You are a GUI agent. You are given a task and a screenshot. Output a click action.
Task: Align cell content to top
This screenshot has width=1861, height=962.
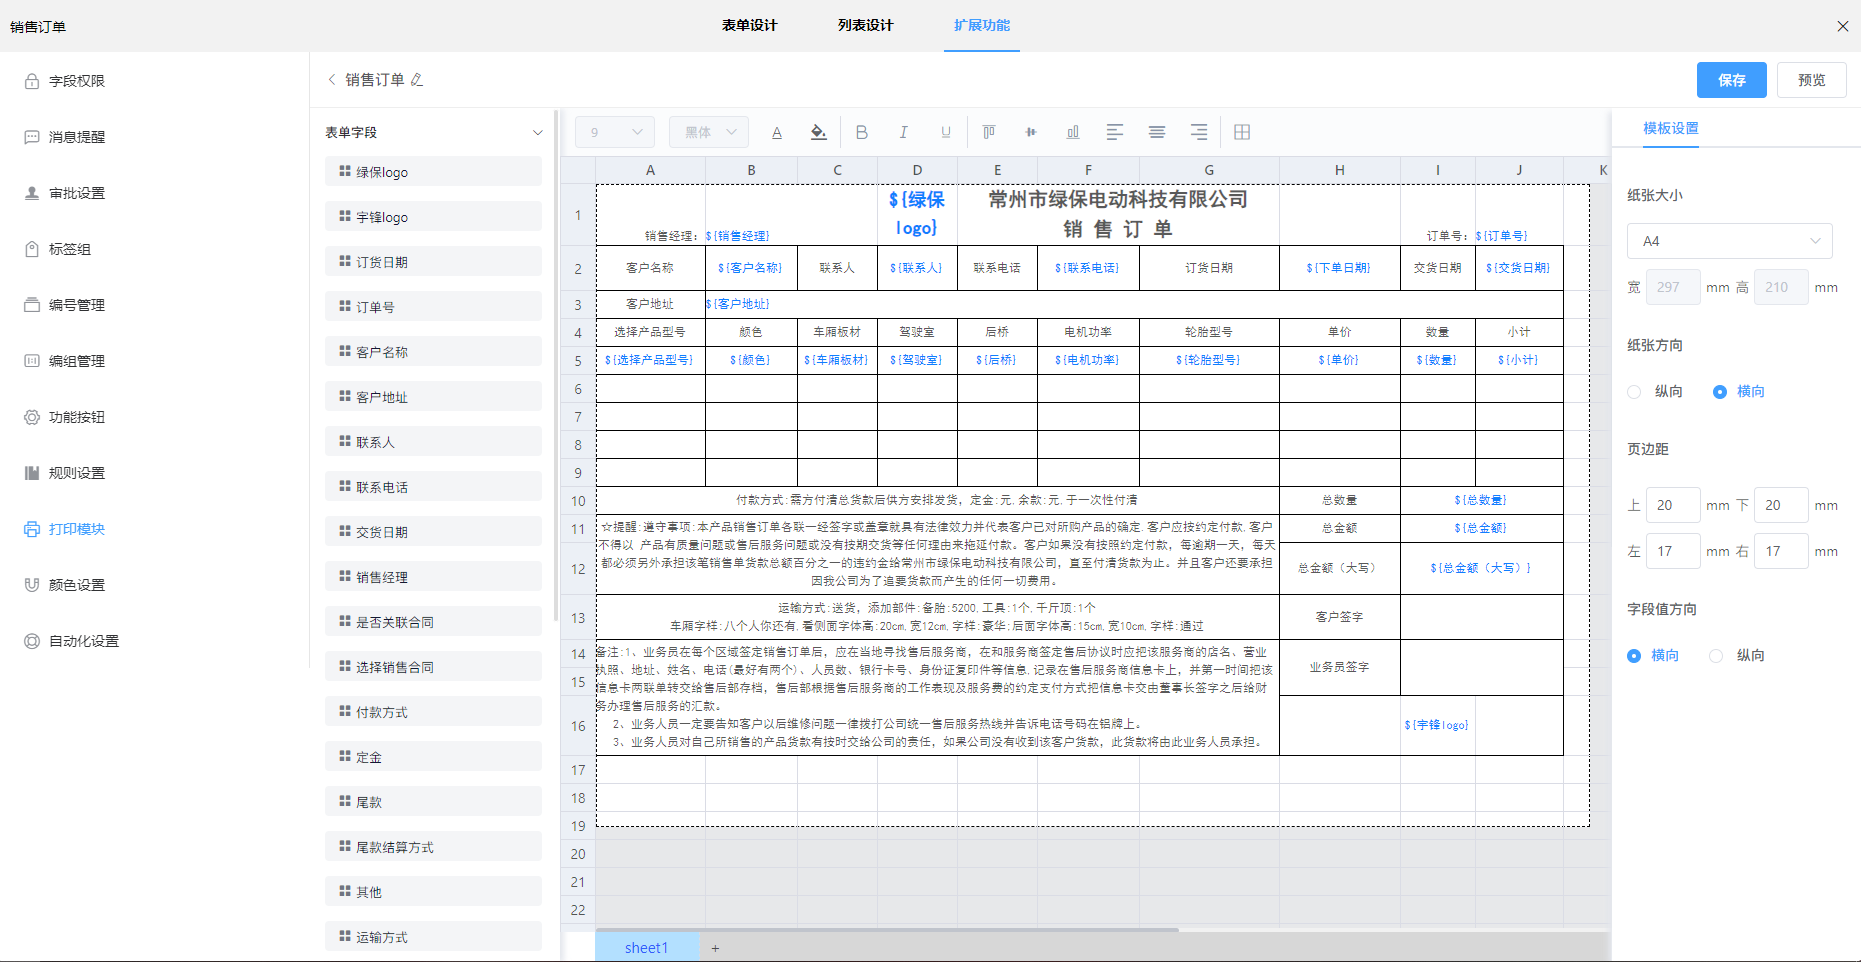(x=989, y=132)
